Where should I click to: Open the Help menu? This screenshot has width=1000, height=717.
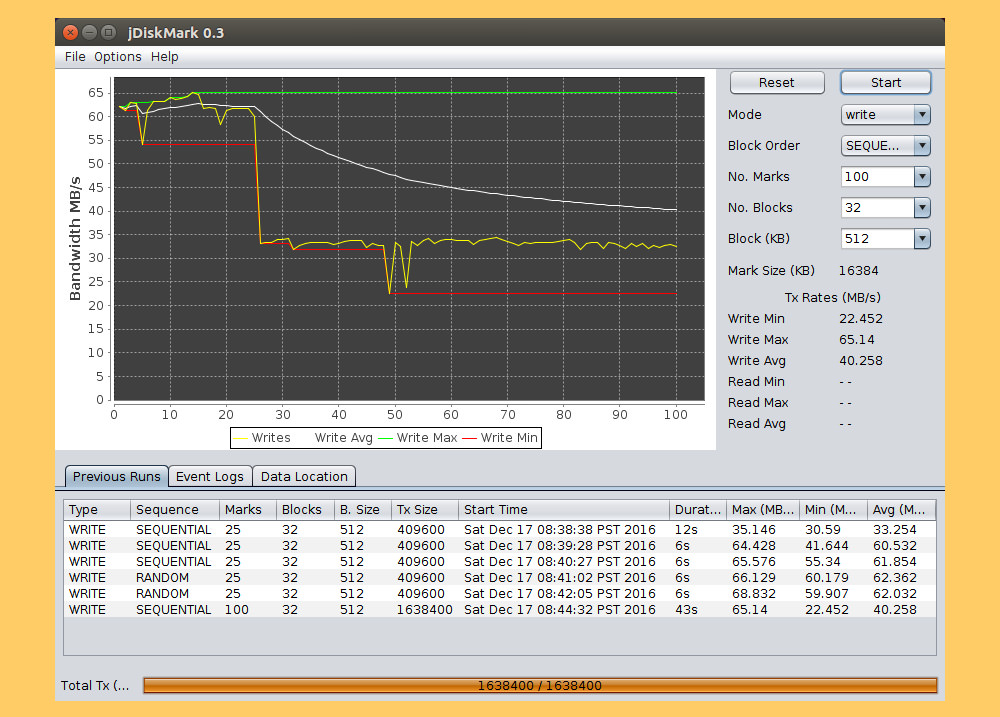(x=165, y=57)
